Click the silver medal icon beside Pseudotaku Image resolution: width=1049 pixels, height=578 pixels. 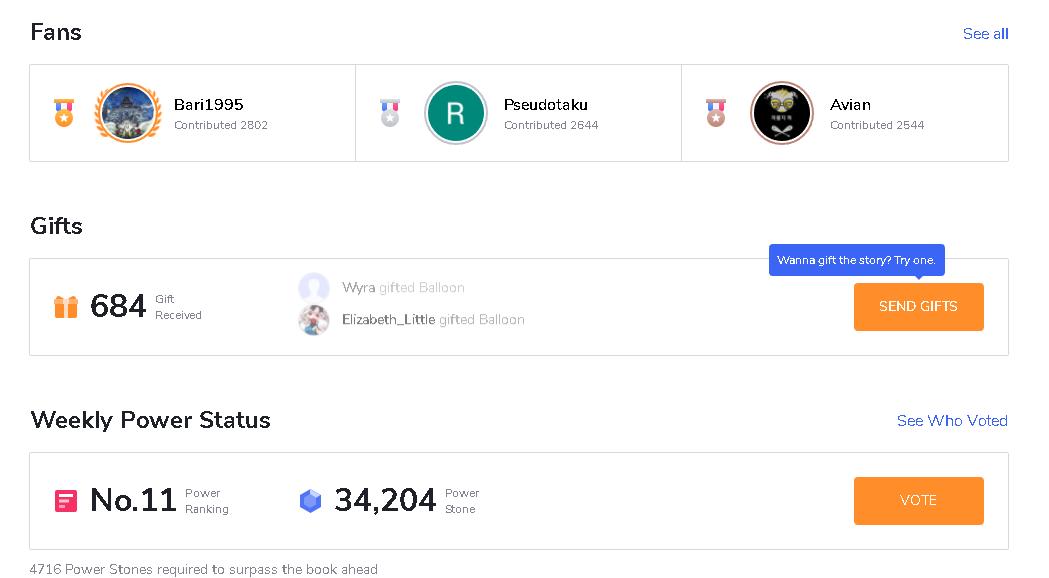(x=390, y=112)
